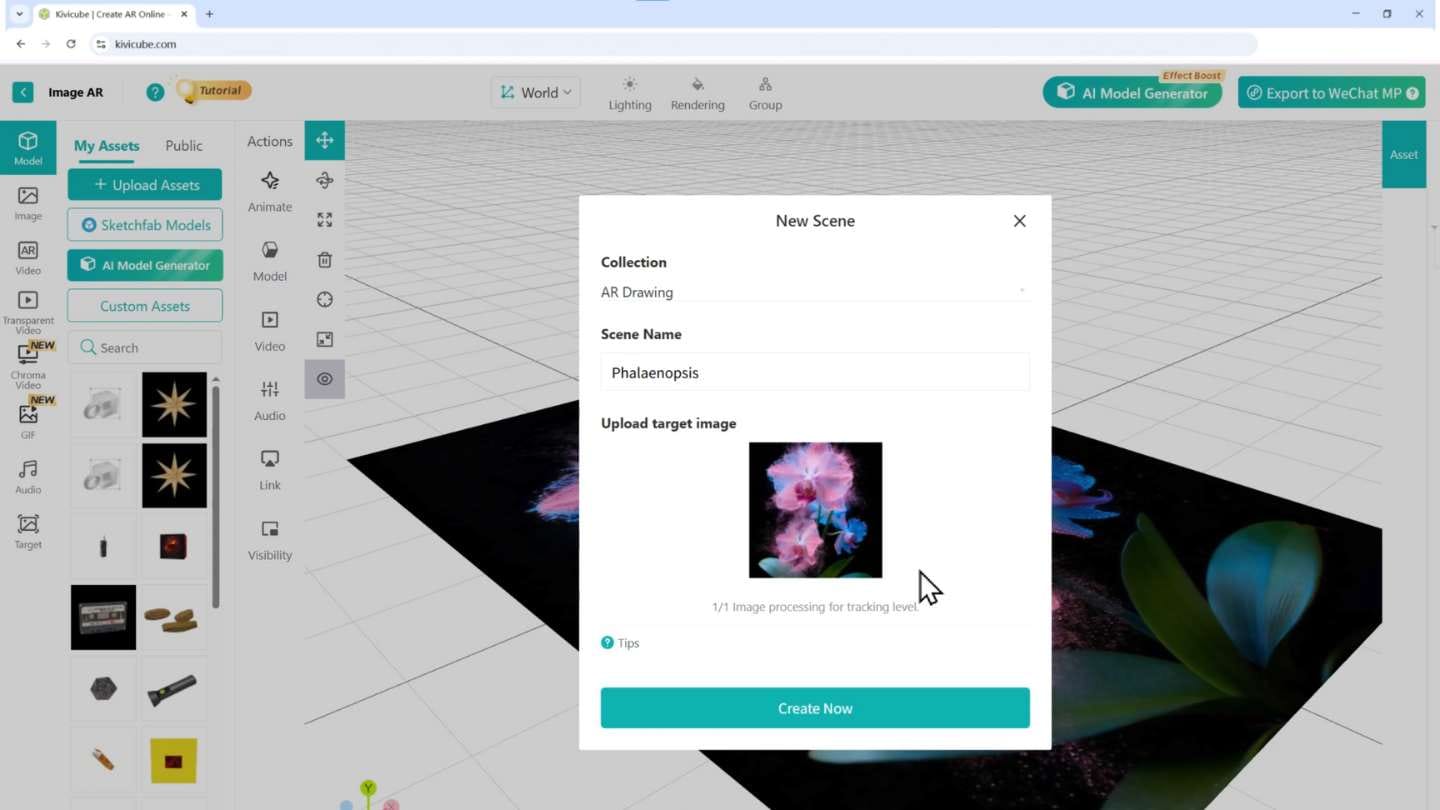Click the asset list vertical scrollbar
The width and height of the screenshot is (1440, 810).
tap(216, 500)
